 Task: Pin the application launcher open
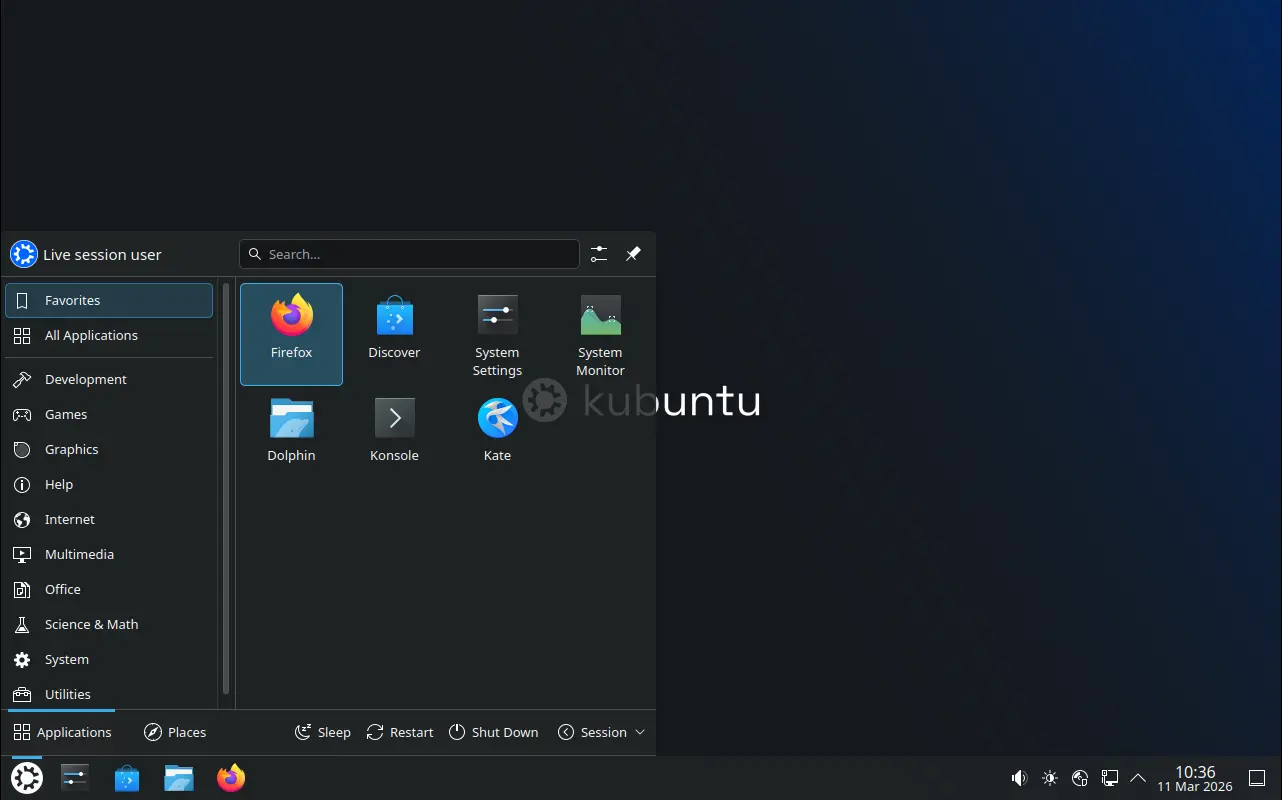point(633,254)
